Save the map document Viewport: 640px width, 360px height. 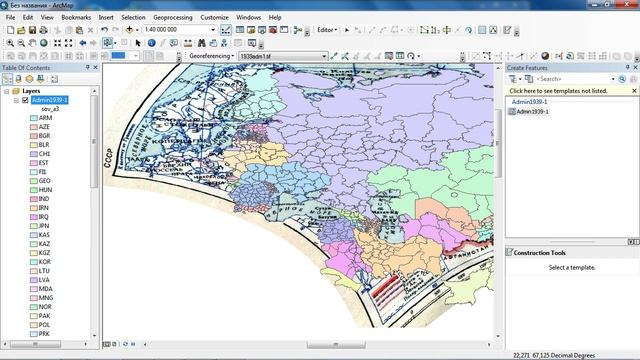[x=32, y=30]
